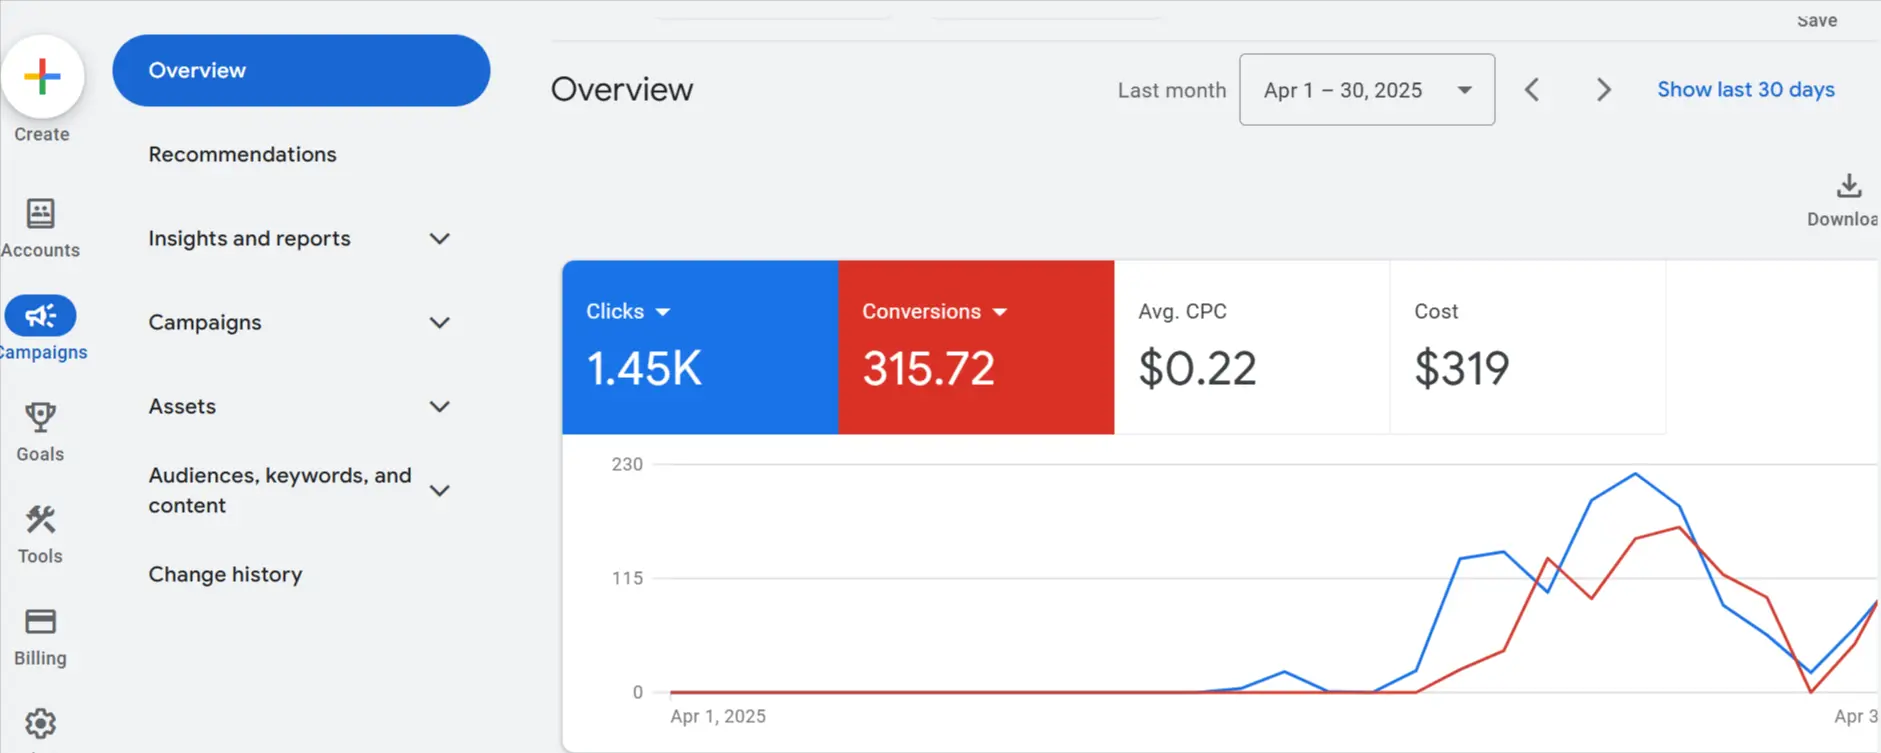The image size is (1881, 753).
Task: Open the settings gear icon
Action: point(40,723)
